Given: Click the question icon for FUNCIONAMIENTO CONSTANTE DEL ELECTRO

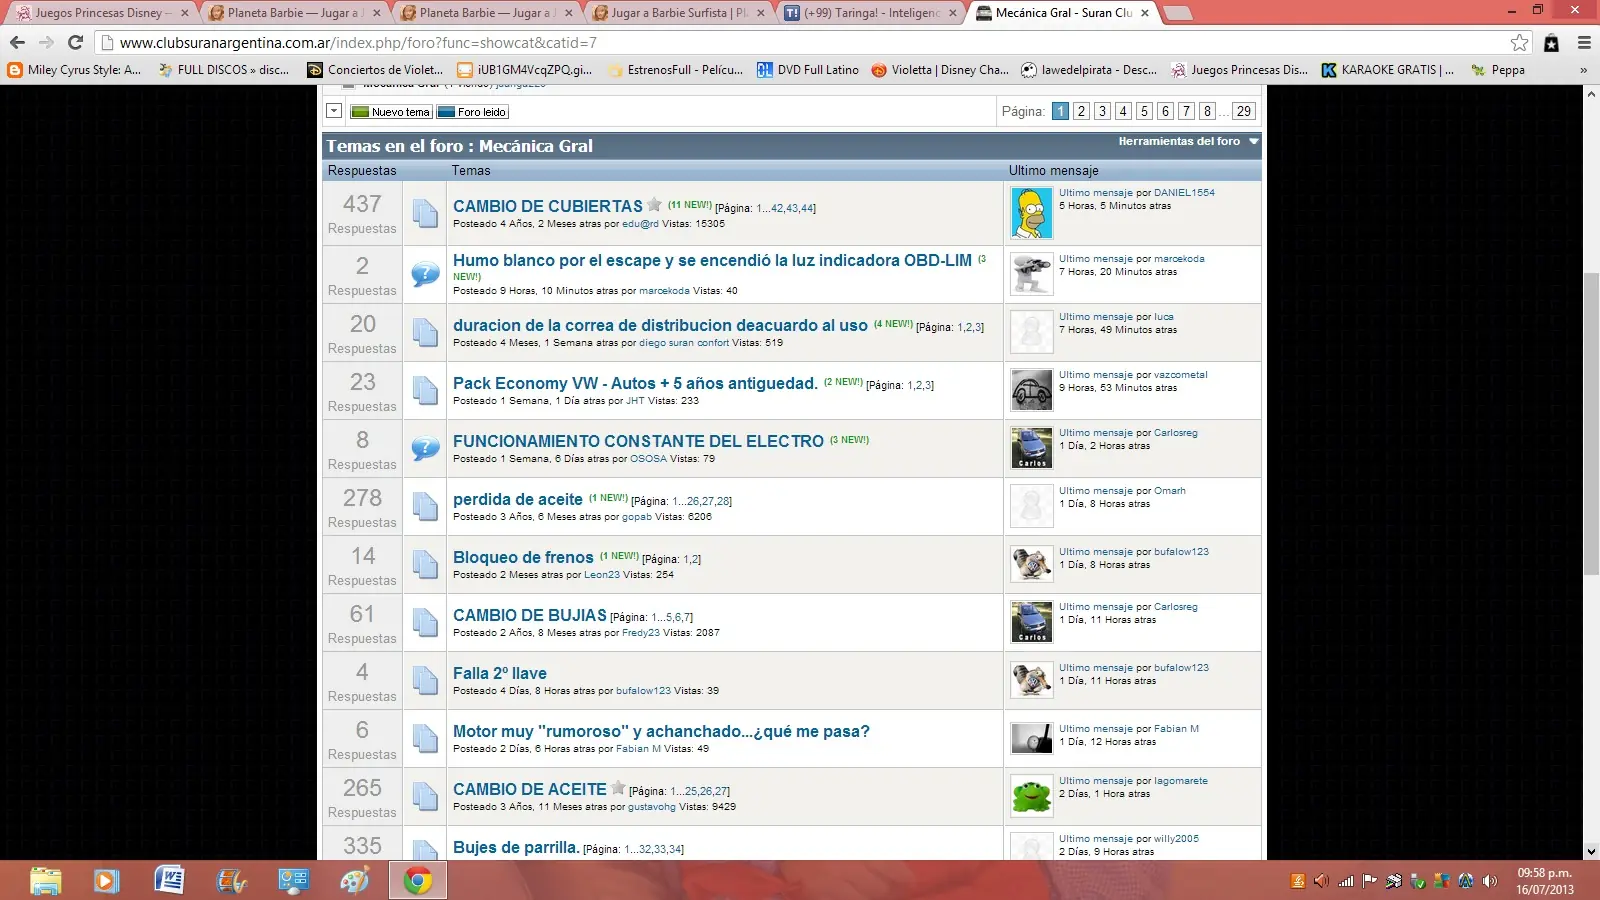Looking at the screenshot, I should point(425,447).
